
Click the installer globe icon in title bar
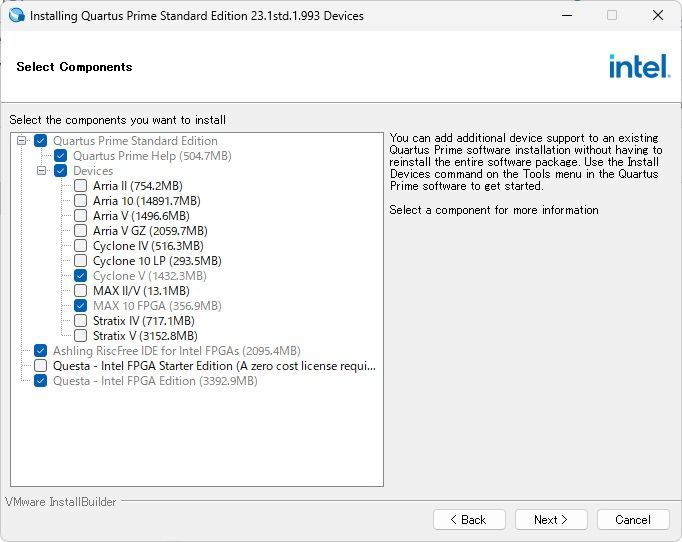pyautogui.click(x=17, y=15)
